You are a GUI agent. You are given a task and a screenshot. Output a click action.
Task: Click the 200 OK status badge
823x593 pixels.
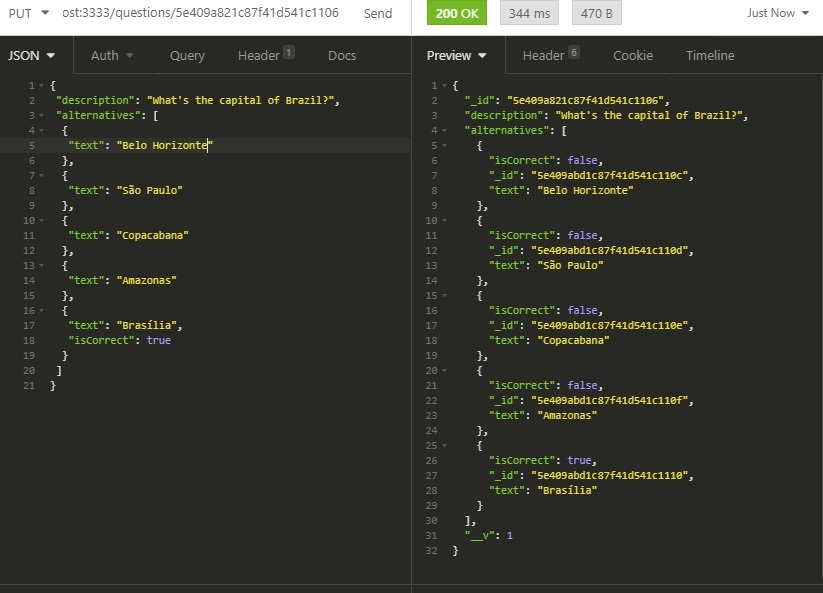457,13
